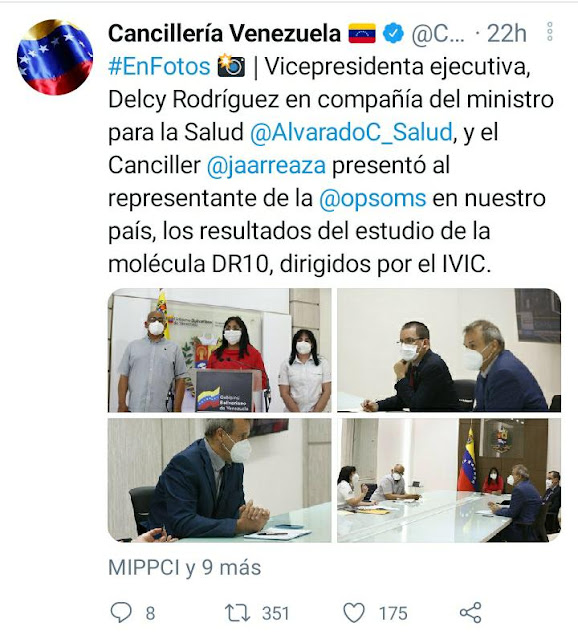Open the meeting table photo with flag
This screenshot has height=639, width=578.
pyautogui.click(x=449, y=480)
